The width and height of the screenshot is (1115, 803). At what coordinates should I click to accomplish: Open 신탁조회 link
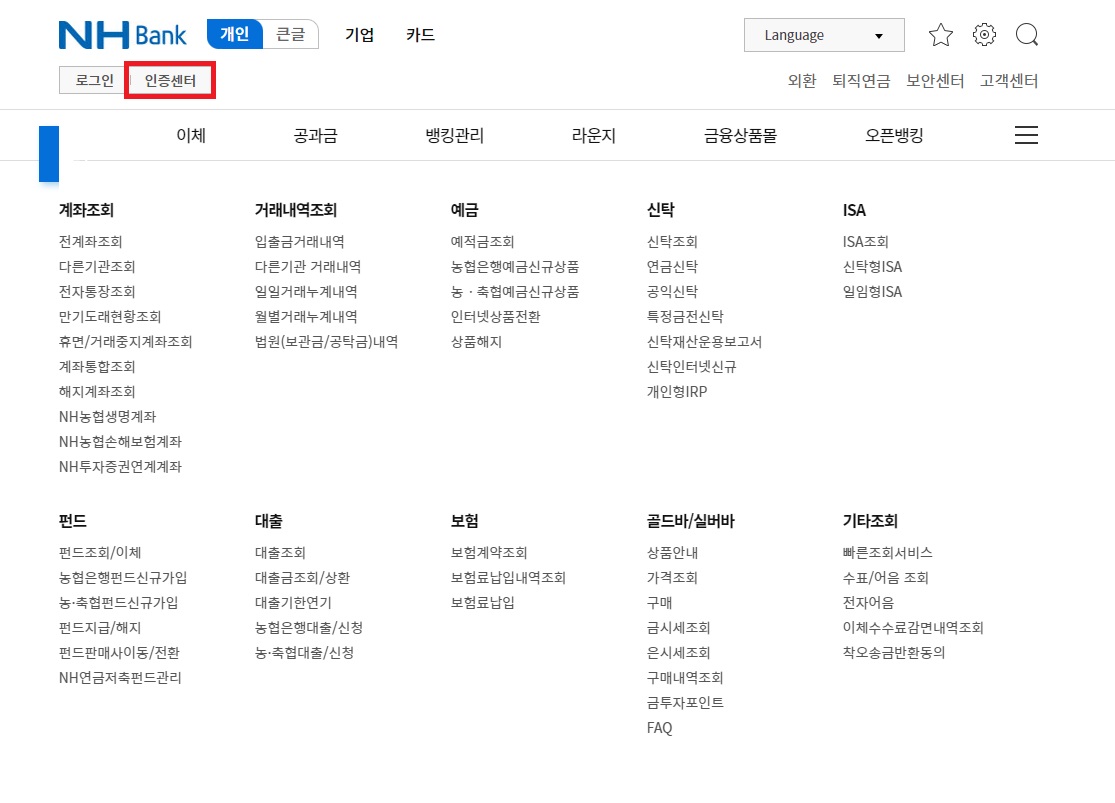click(x=673, y=242)
